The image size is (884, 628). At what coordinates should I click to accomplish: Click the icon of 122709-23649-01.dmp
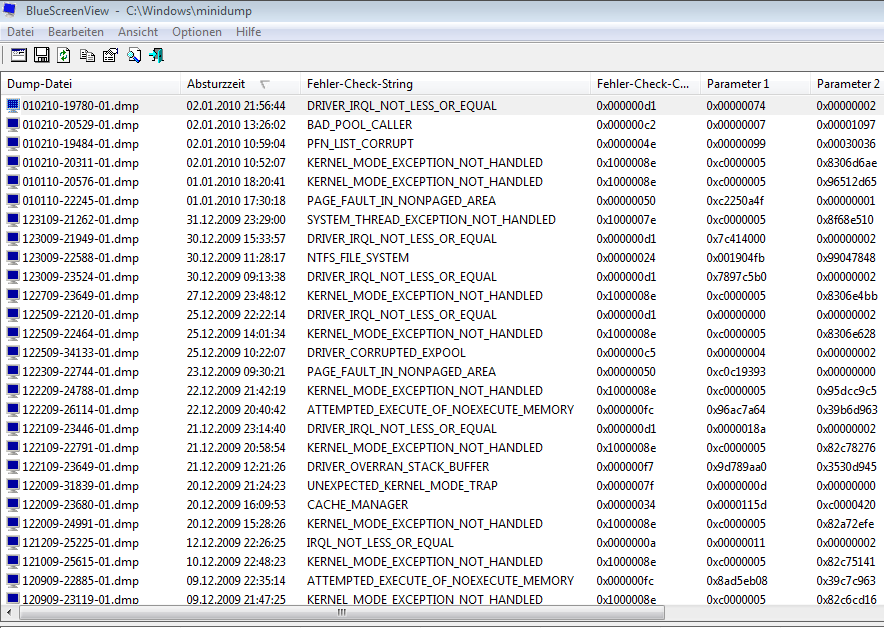pos(13,295)
